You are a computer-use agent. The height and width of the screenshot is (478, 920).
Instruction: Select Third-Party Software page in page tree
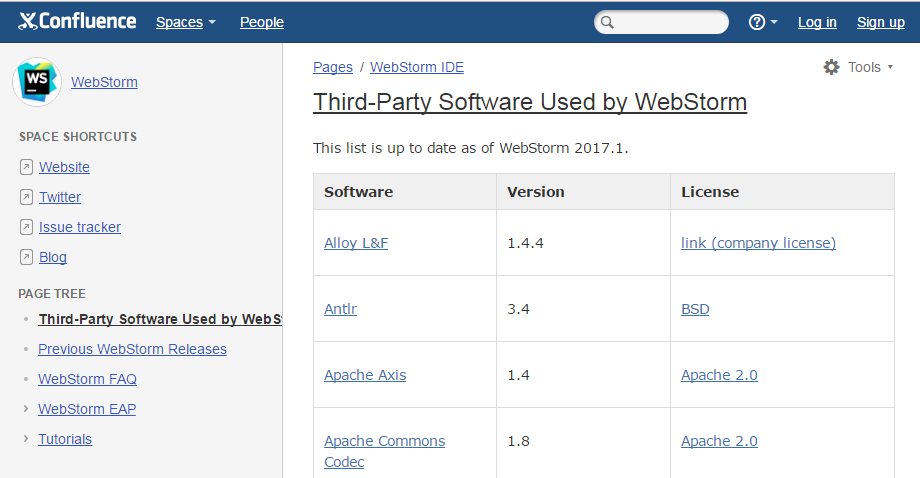point(160,319)
